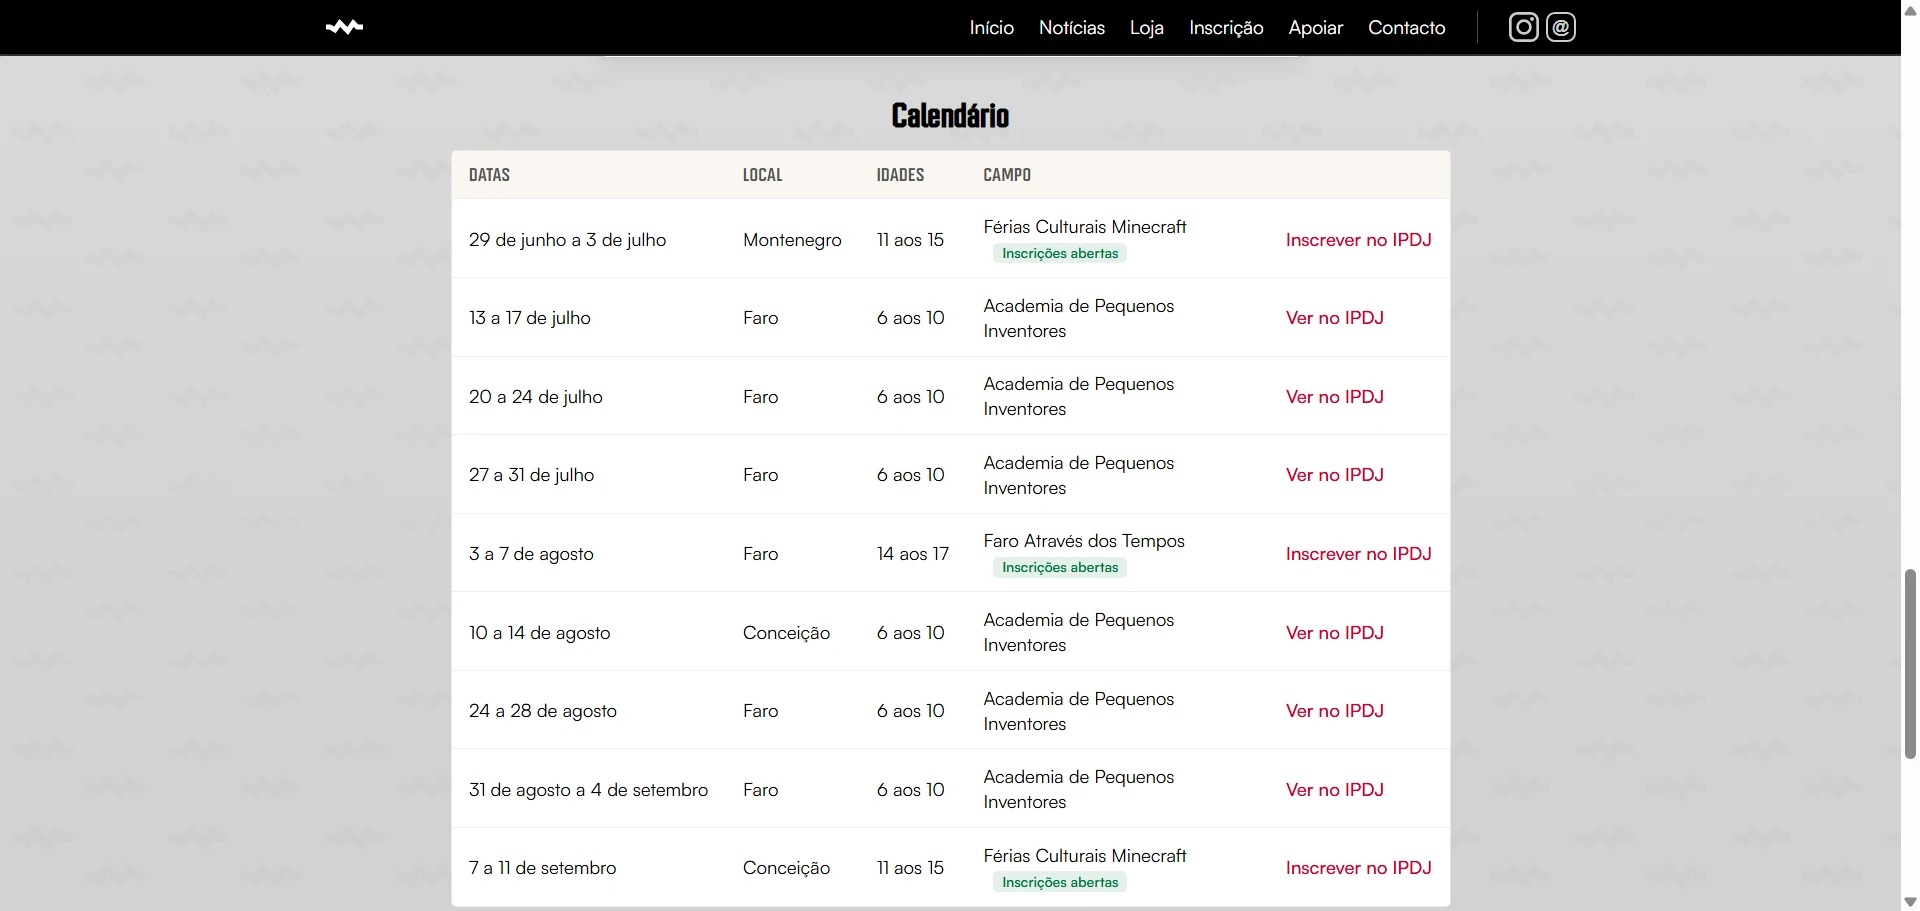Click 'Férias Culturais Minecraft' in Montenegro row
The height and width of the screenshot is (911, 1920).
click(1085, 227)
